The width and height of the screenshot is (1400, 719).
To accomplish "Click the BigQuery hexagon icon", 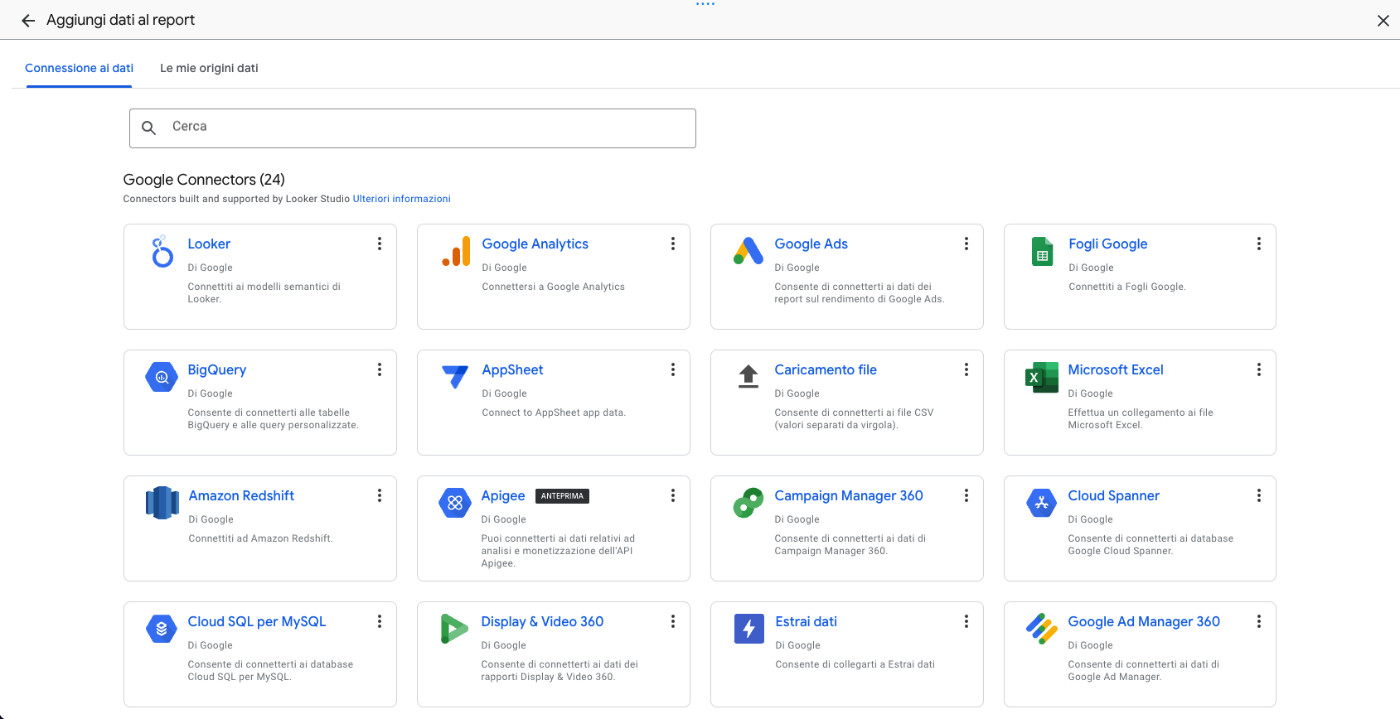I will (x=161, y=377).
